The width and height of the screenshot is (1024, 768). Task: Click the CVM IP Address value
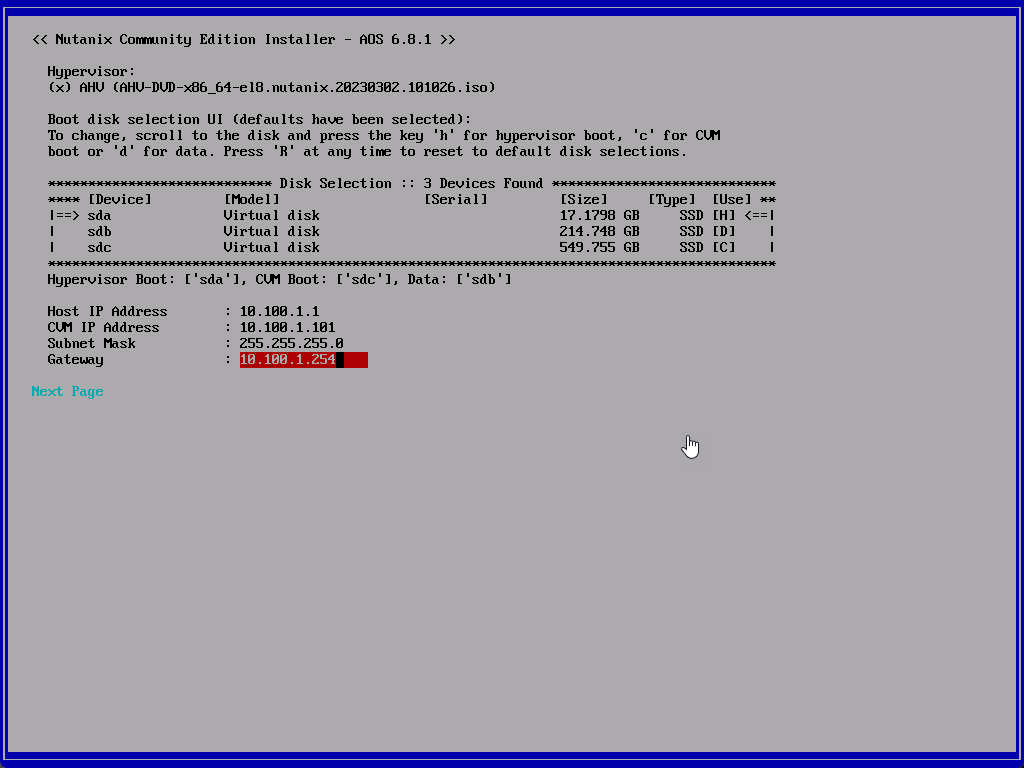(x=287, y=327)
